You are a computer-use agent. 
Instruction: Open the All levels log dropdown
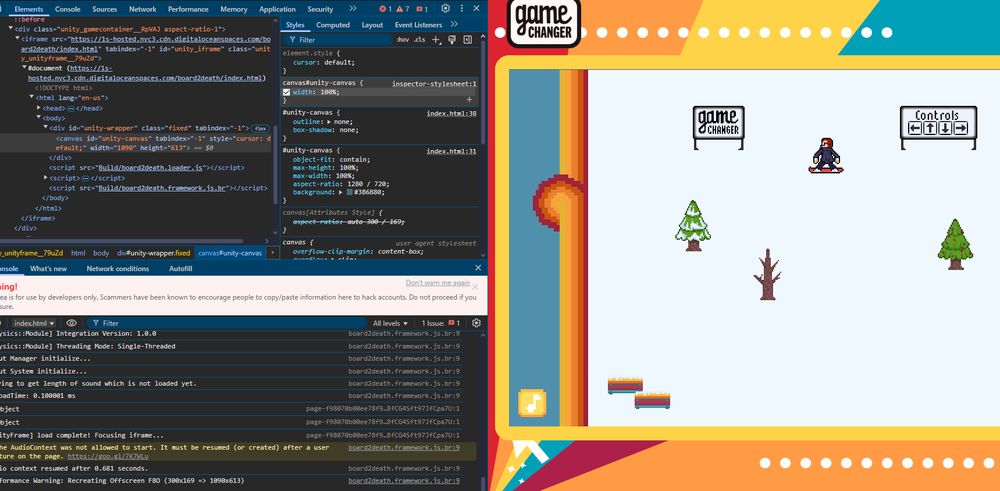coord(390,323)
